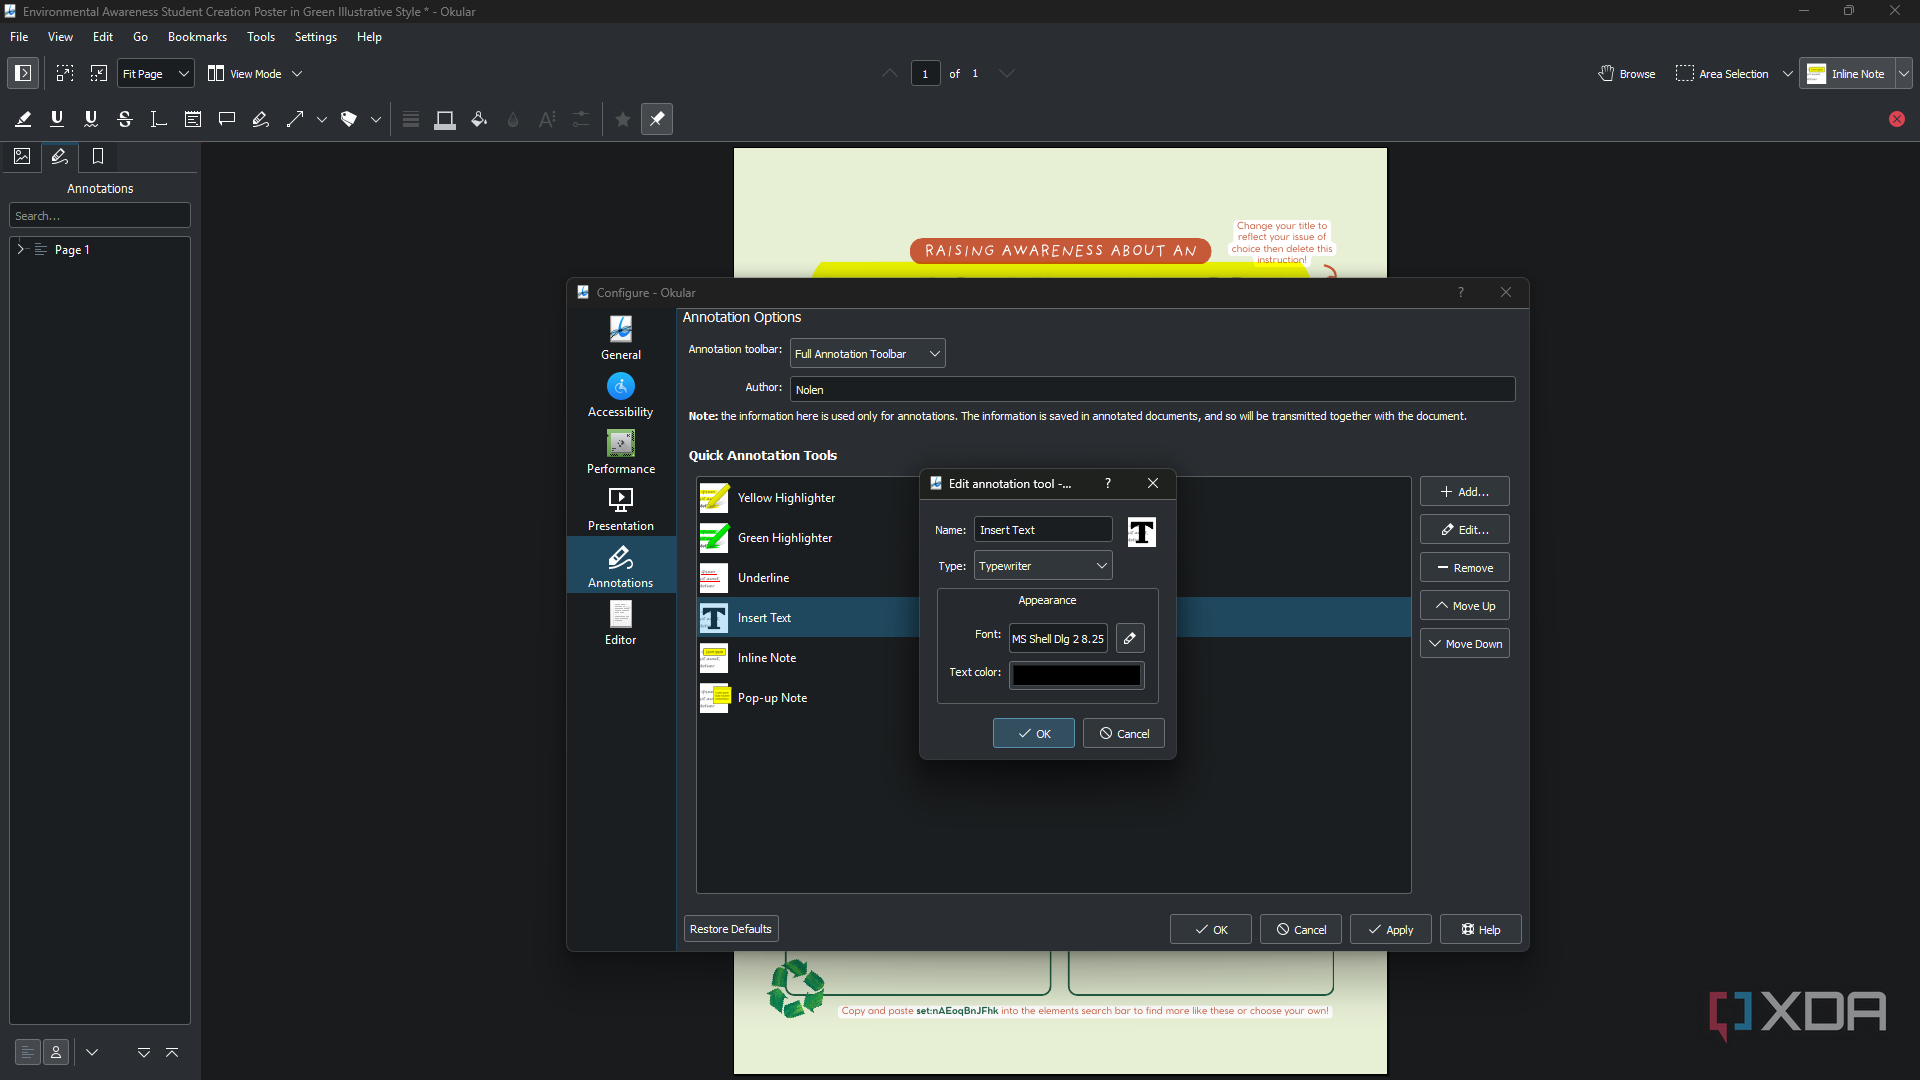
Task: Switch to the Thumbnails sidebar tab
Action: click(x=22, y=156)
